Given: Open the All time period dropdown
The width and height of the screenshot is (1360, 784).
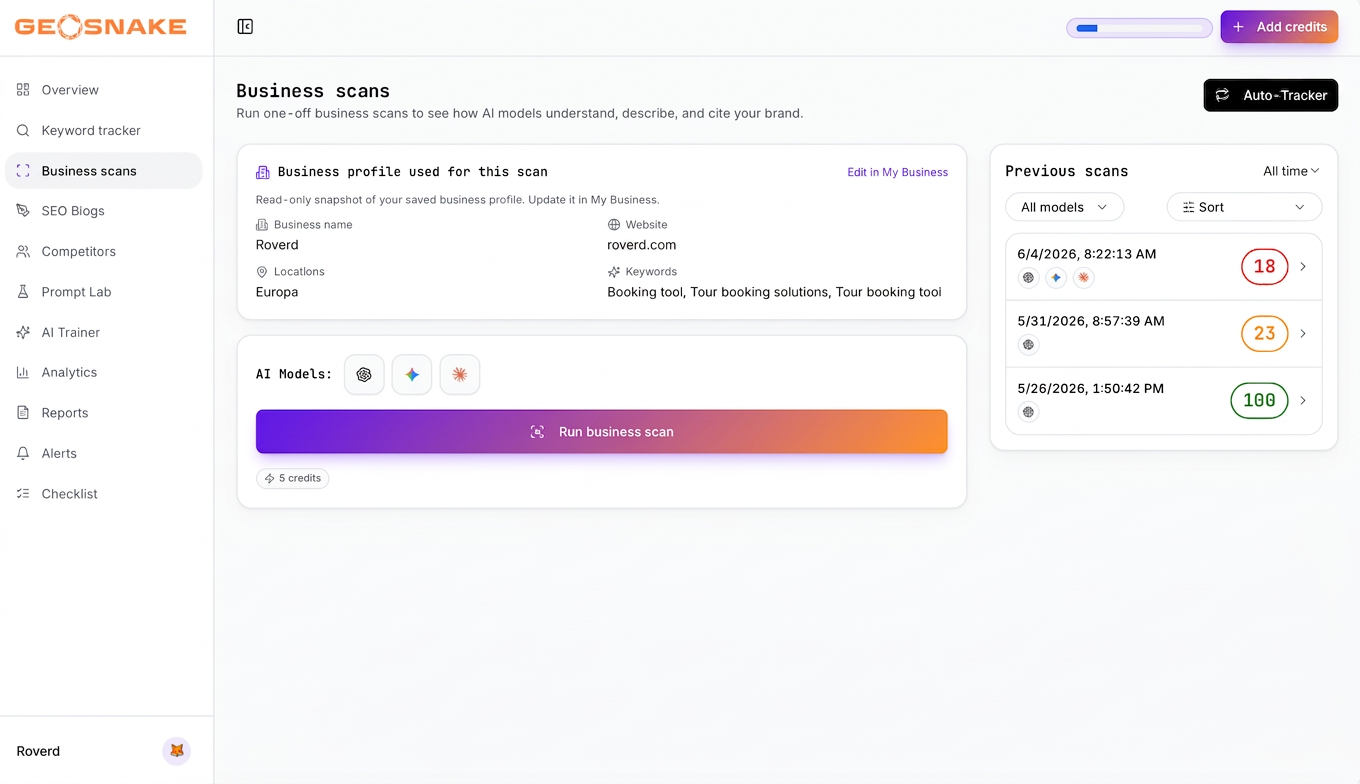Looking at the screenshot, I should [1291, 171].
